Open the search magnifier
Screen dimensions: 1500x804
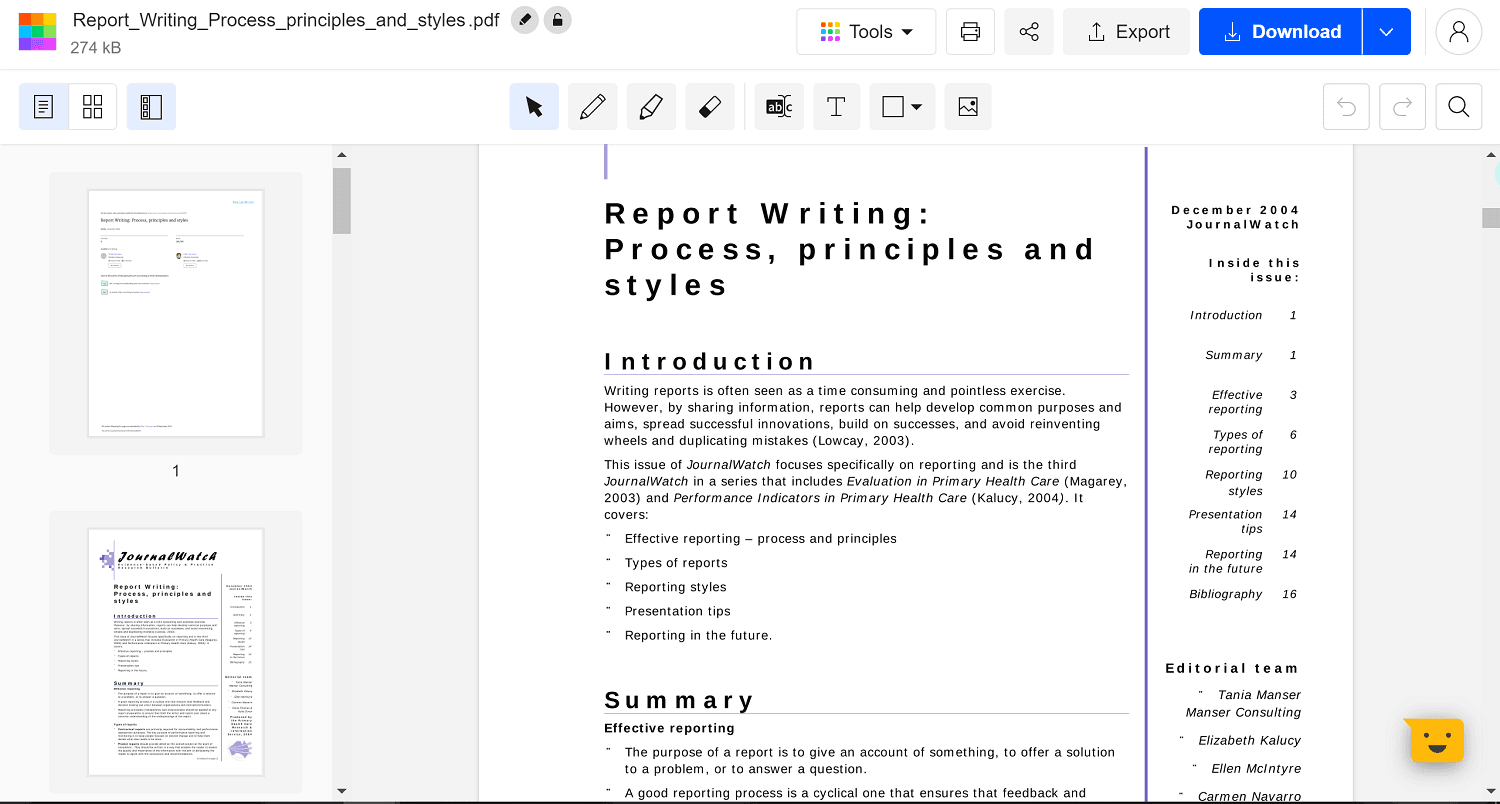point(1459,107)
